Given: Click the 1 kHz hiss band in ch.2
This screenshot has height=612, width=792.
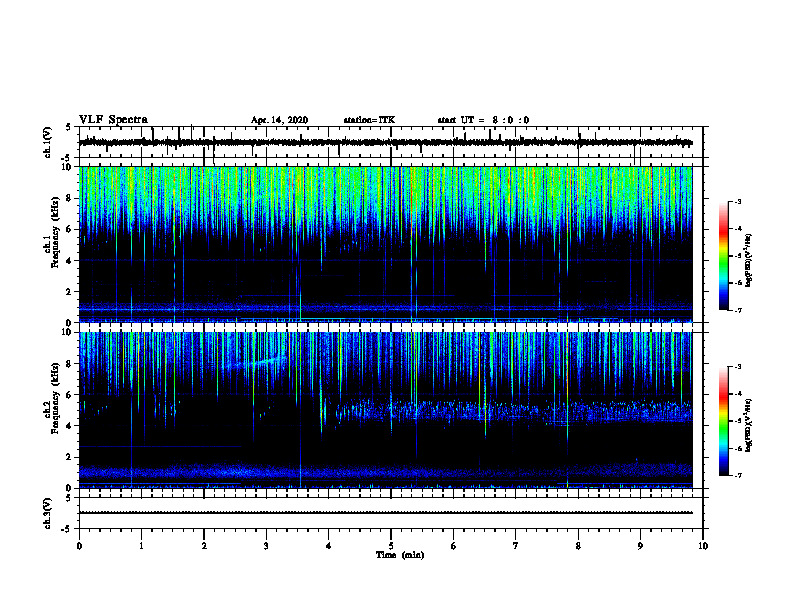Looking at the screenshot, I should [x=385, y=472].
